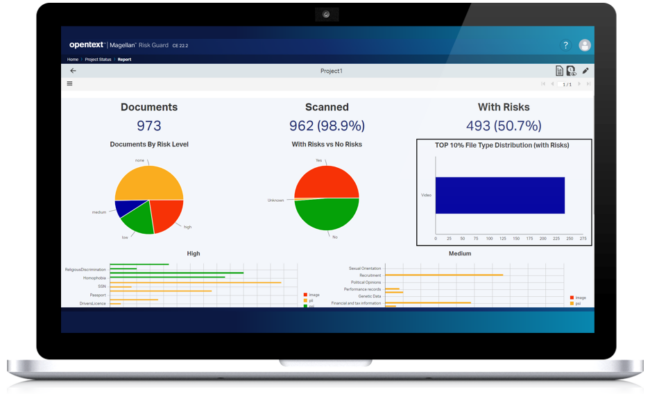Click the Performance records label
This screenshot has height=394, width=650.
pos(362,289)
